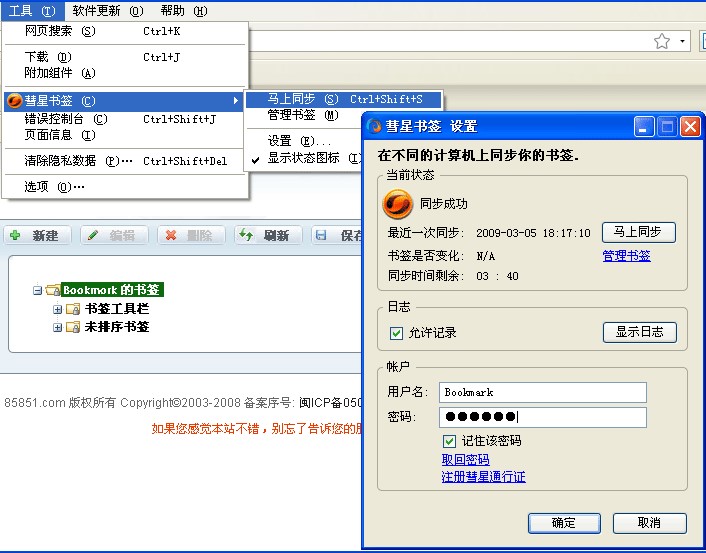The image size is (706, 553).
Task: Click the Bookmark 的书签 root folder icon
Action: pos(53,290)
